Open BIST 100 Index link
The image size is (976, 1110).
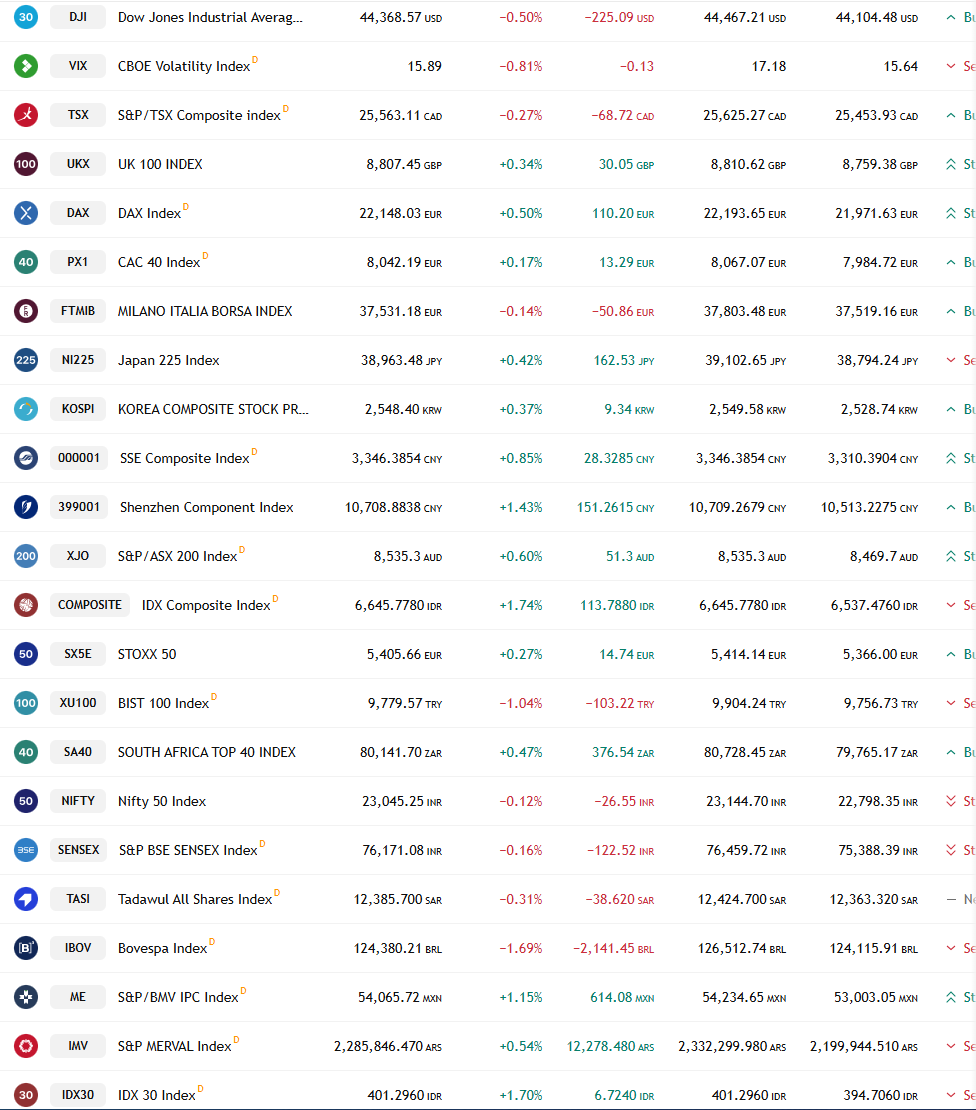point(163,704)
